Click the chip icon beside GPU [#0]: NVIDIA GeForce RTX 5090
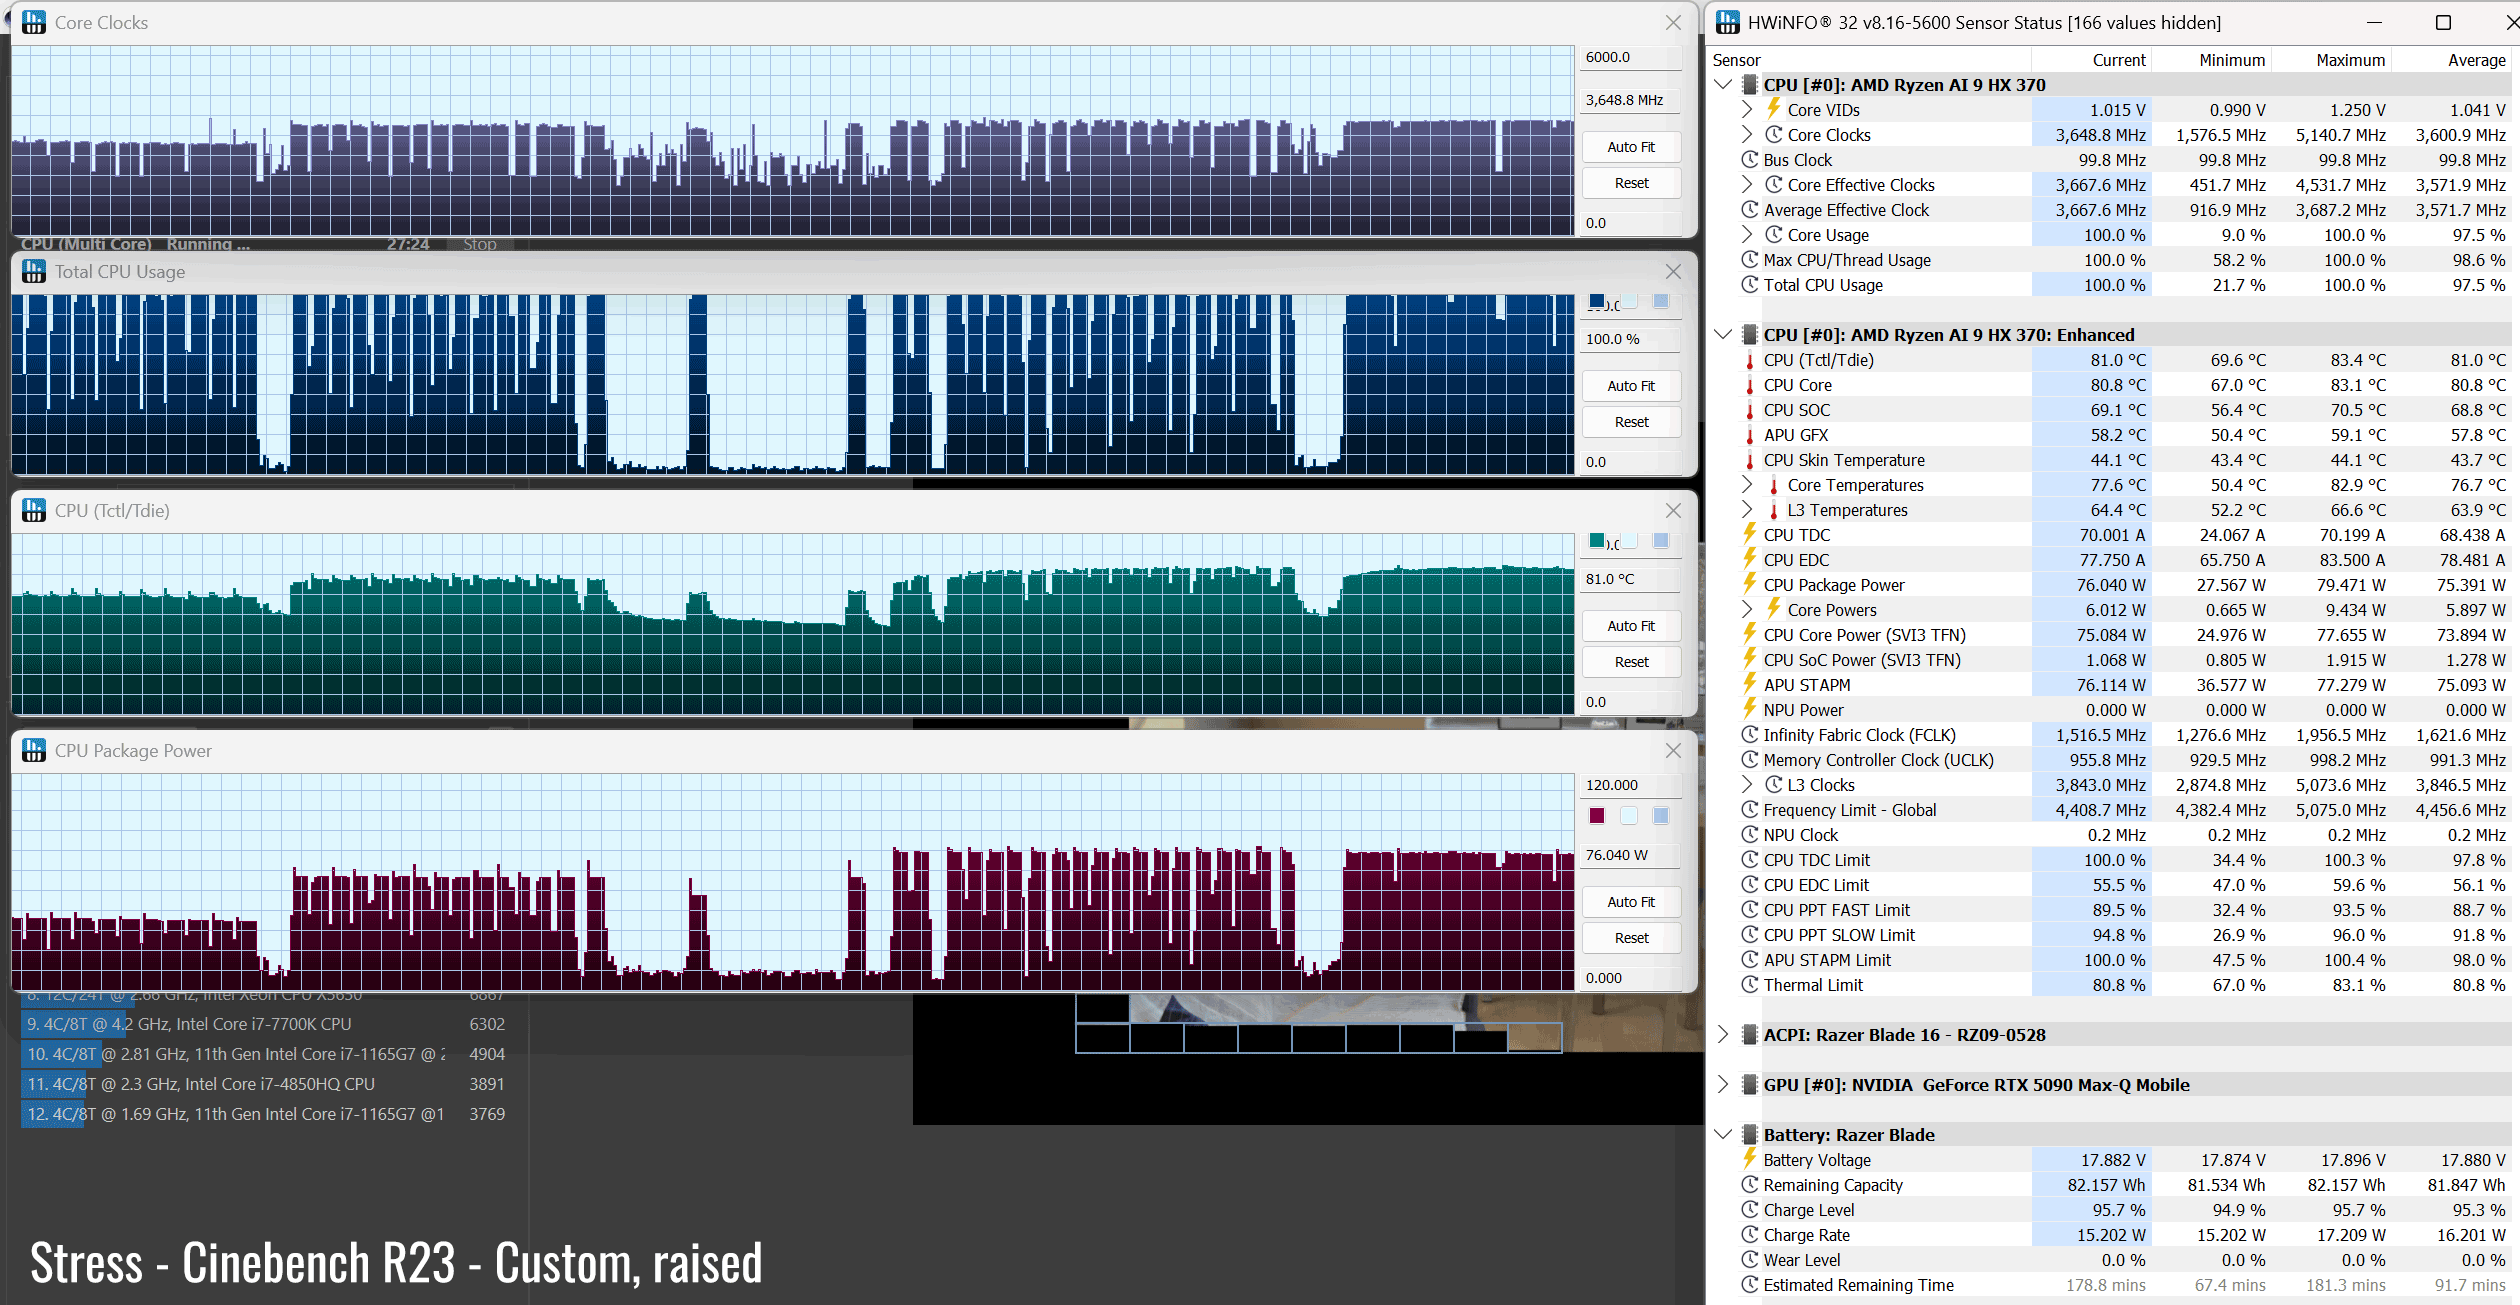2520x1305 pixels. [1750, 1085]
